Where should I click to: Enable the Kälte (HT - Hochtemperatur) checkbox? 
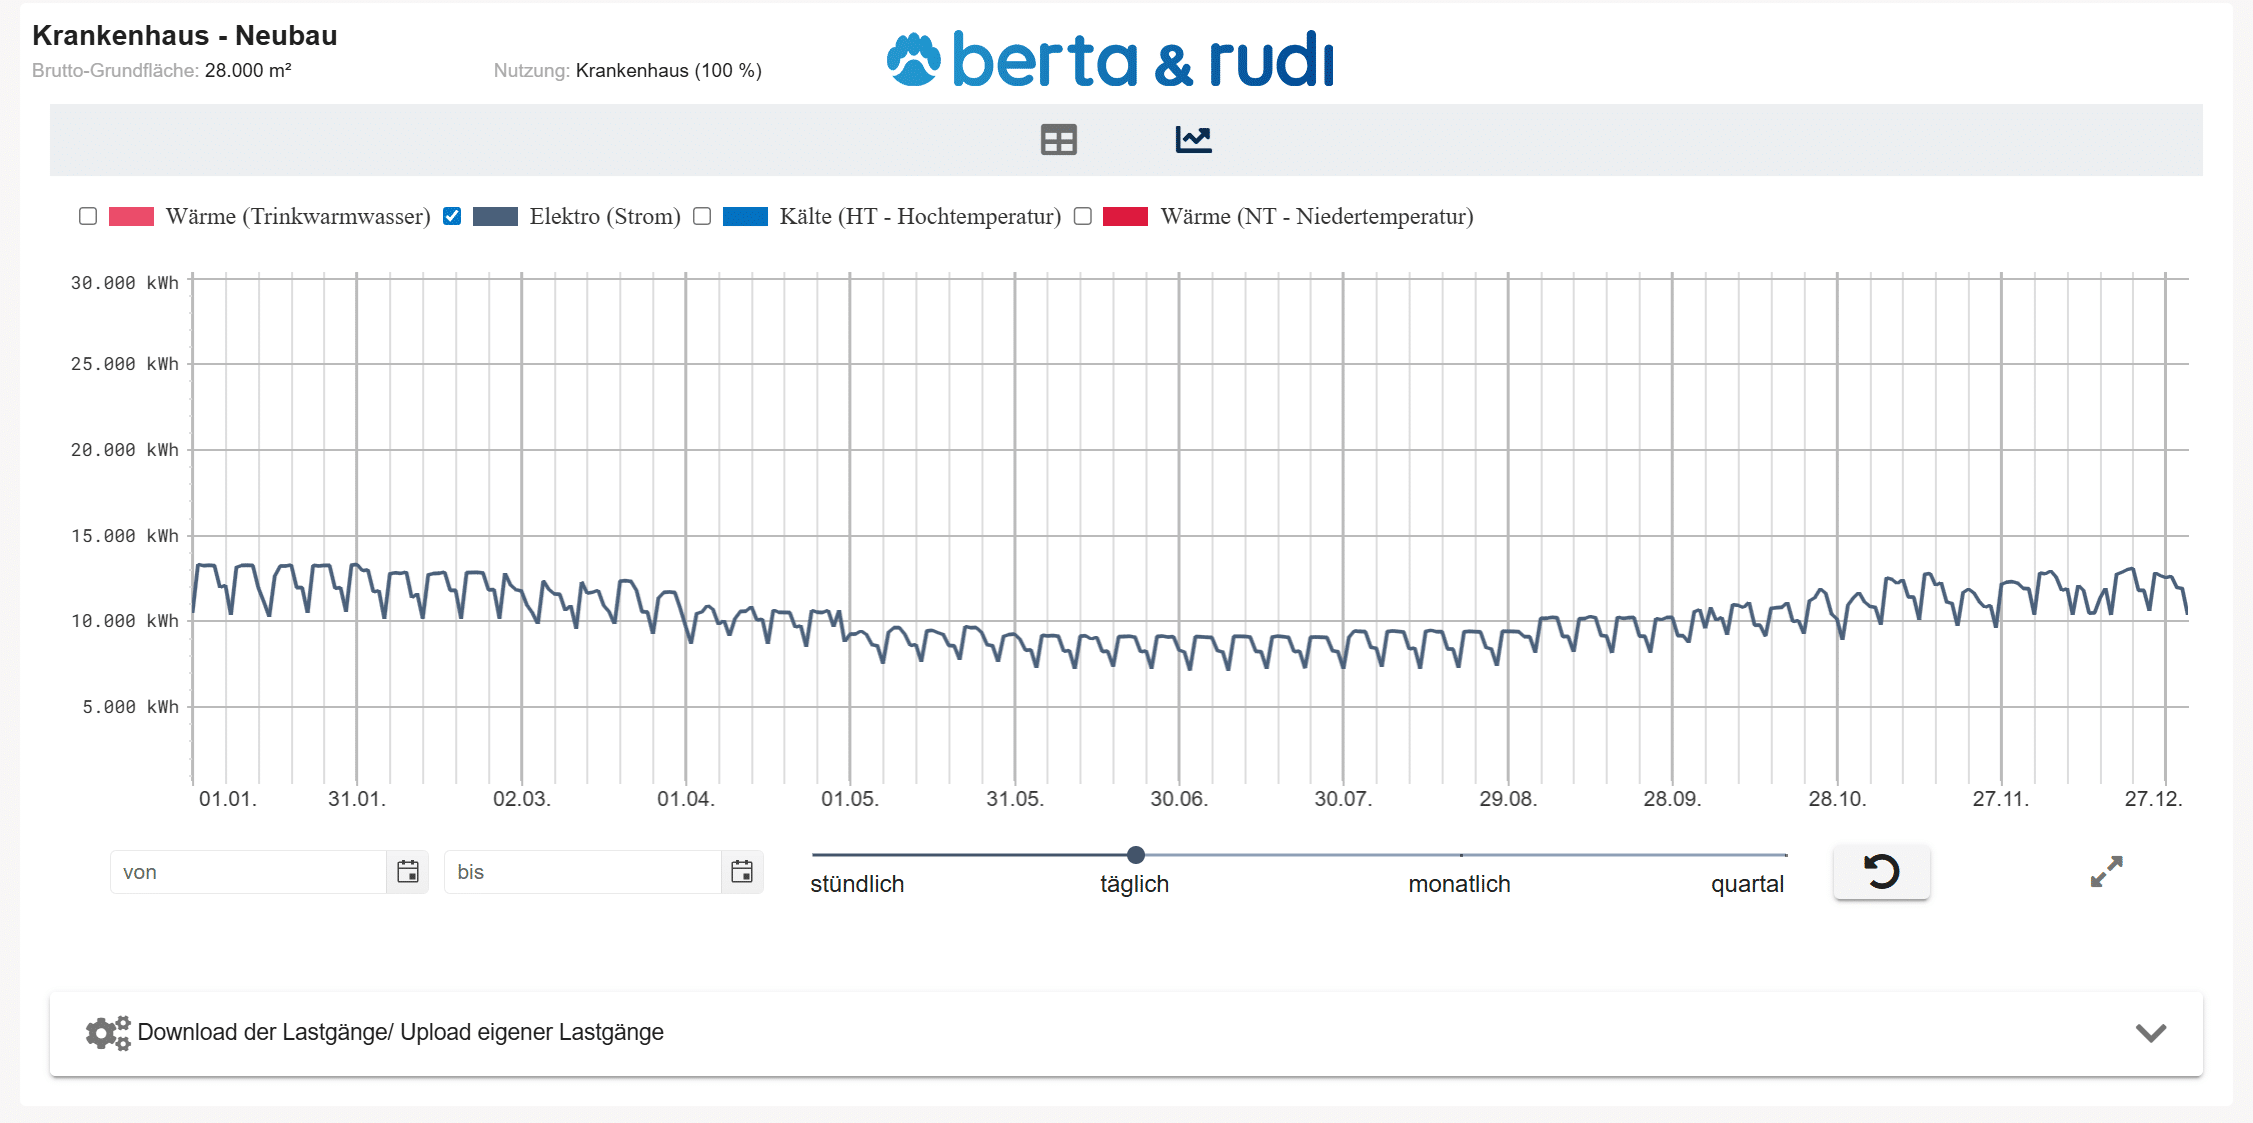click(x=702, y=216)
